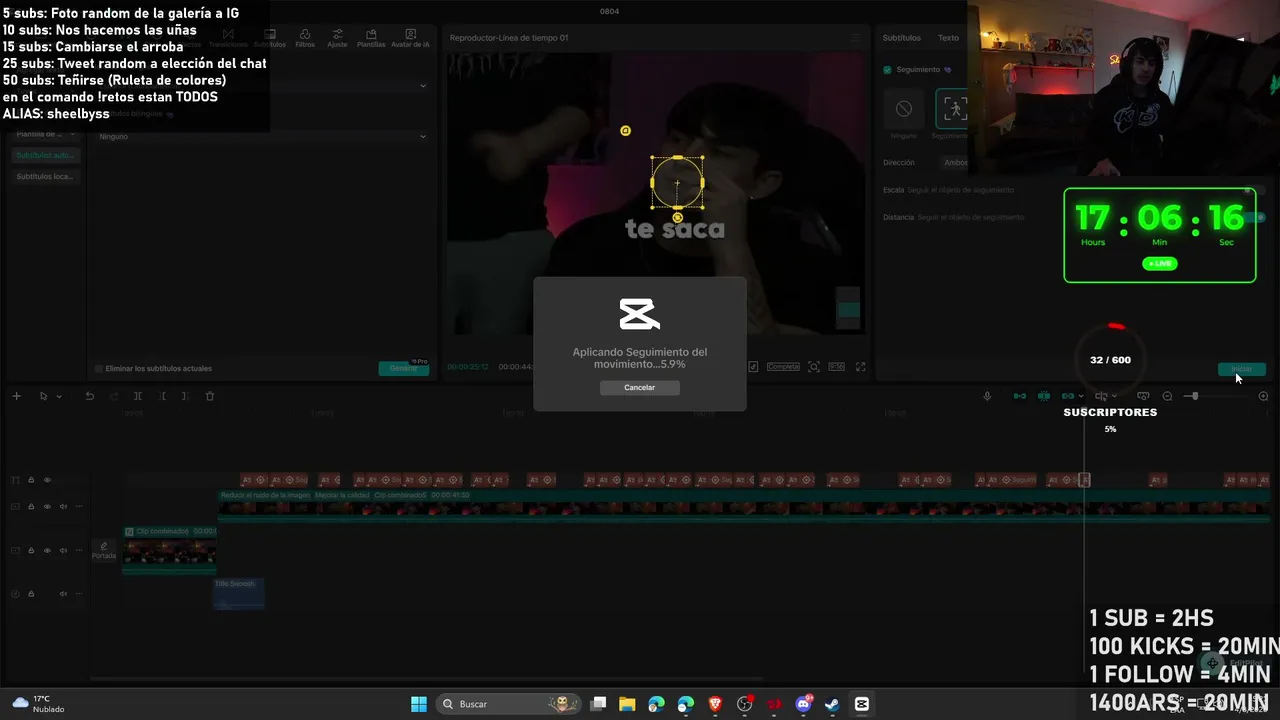Screen dimensions: 1280x720
Task: Click the trim right side tool
Action: [185, 396]
